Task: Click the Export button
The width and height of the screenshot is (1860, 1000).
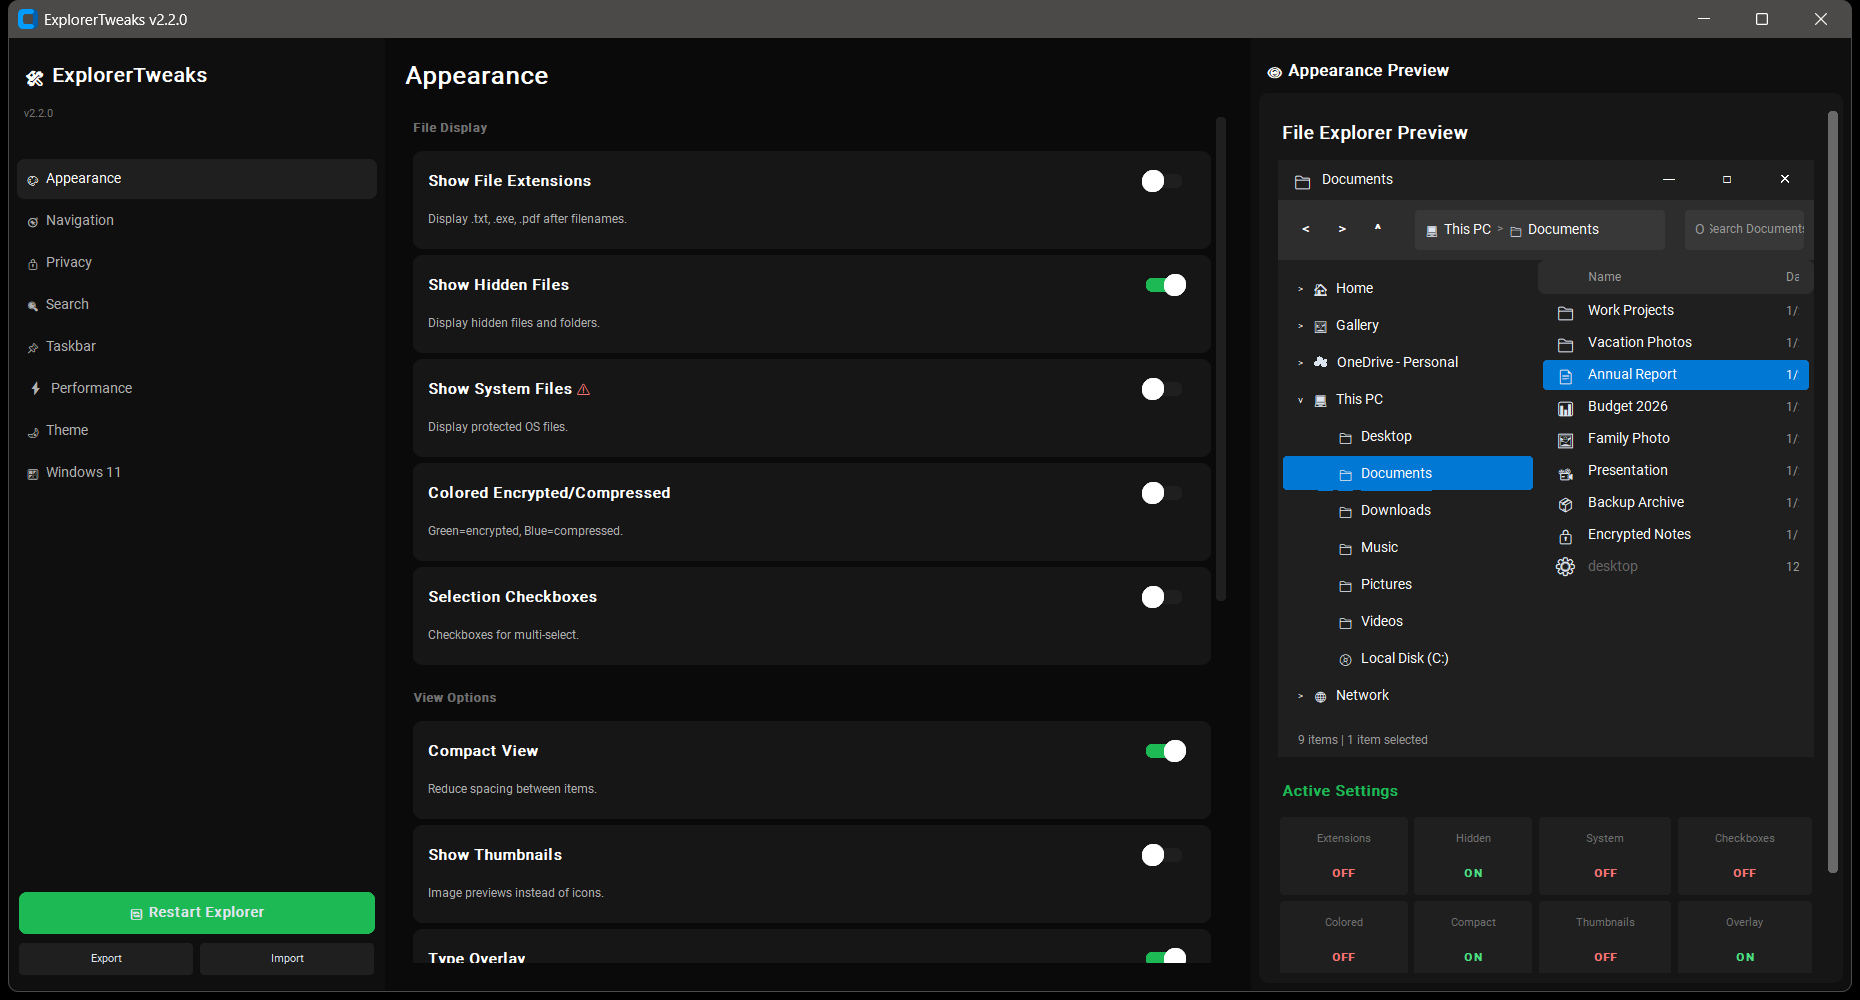Action: pyautogui.click(x=105, y=958)
